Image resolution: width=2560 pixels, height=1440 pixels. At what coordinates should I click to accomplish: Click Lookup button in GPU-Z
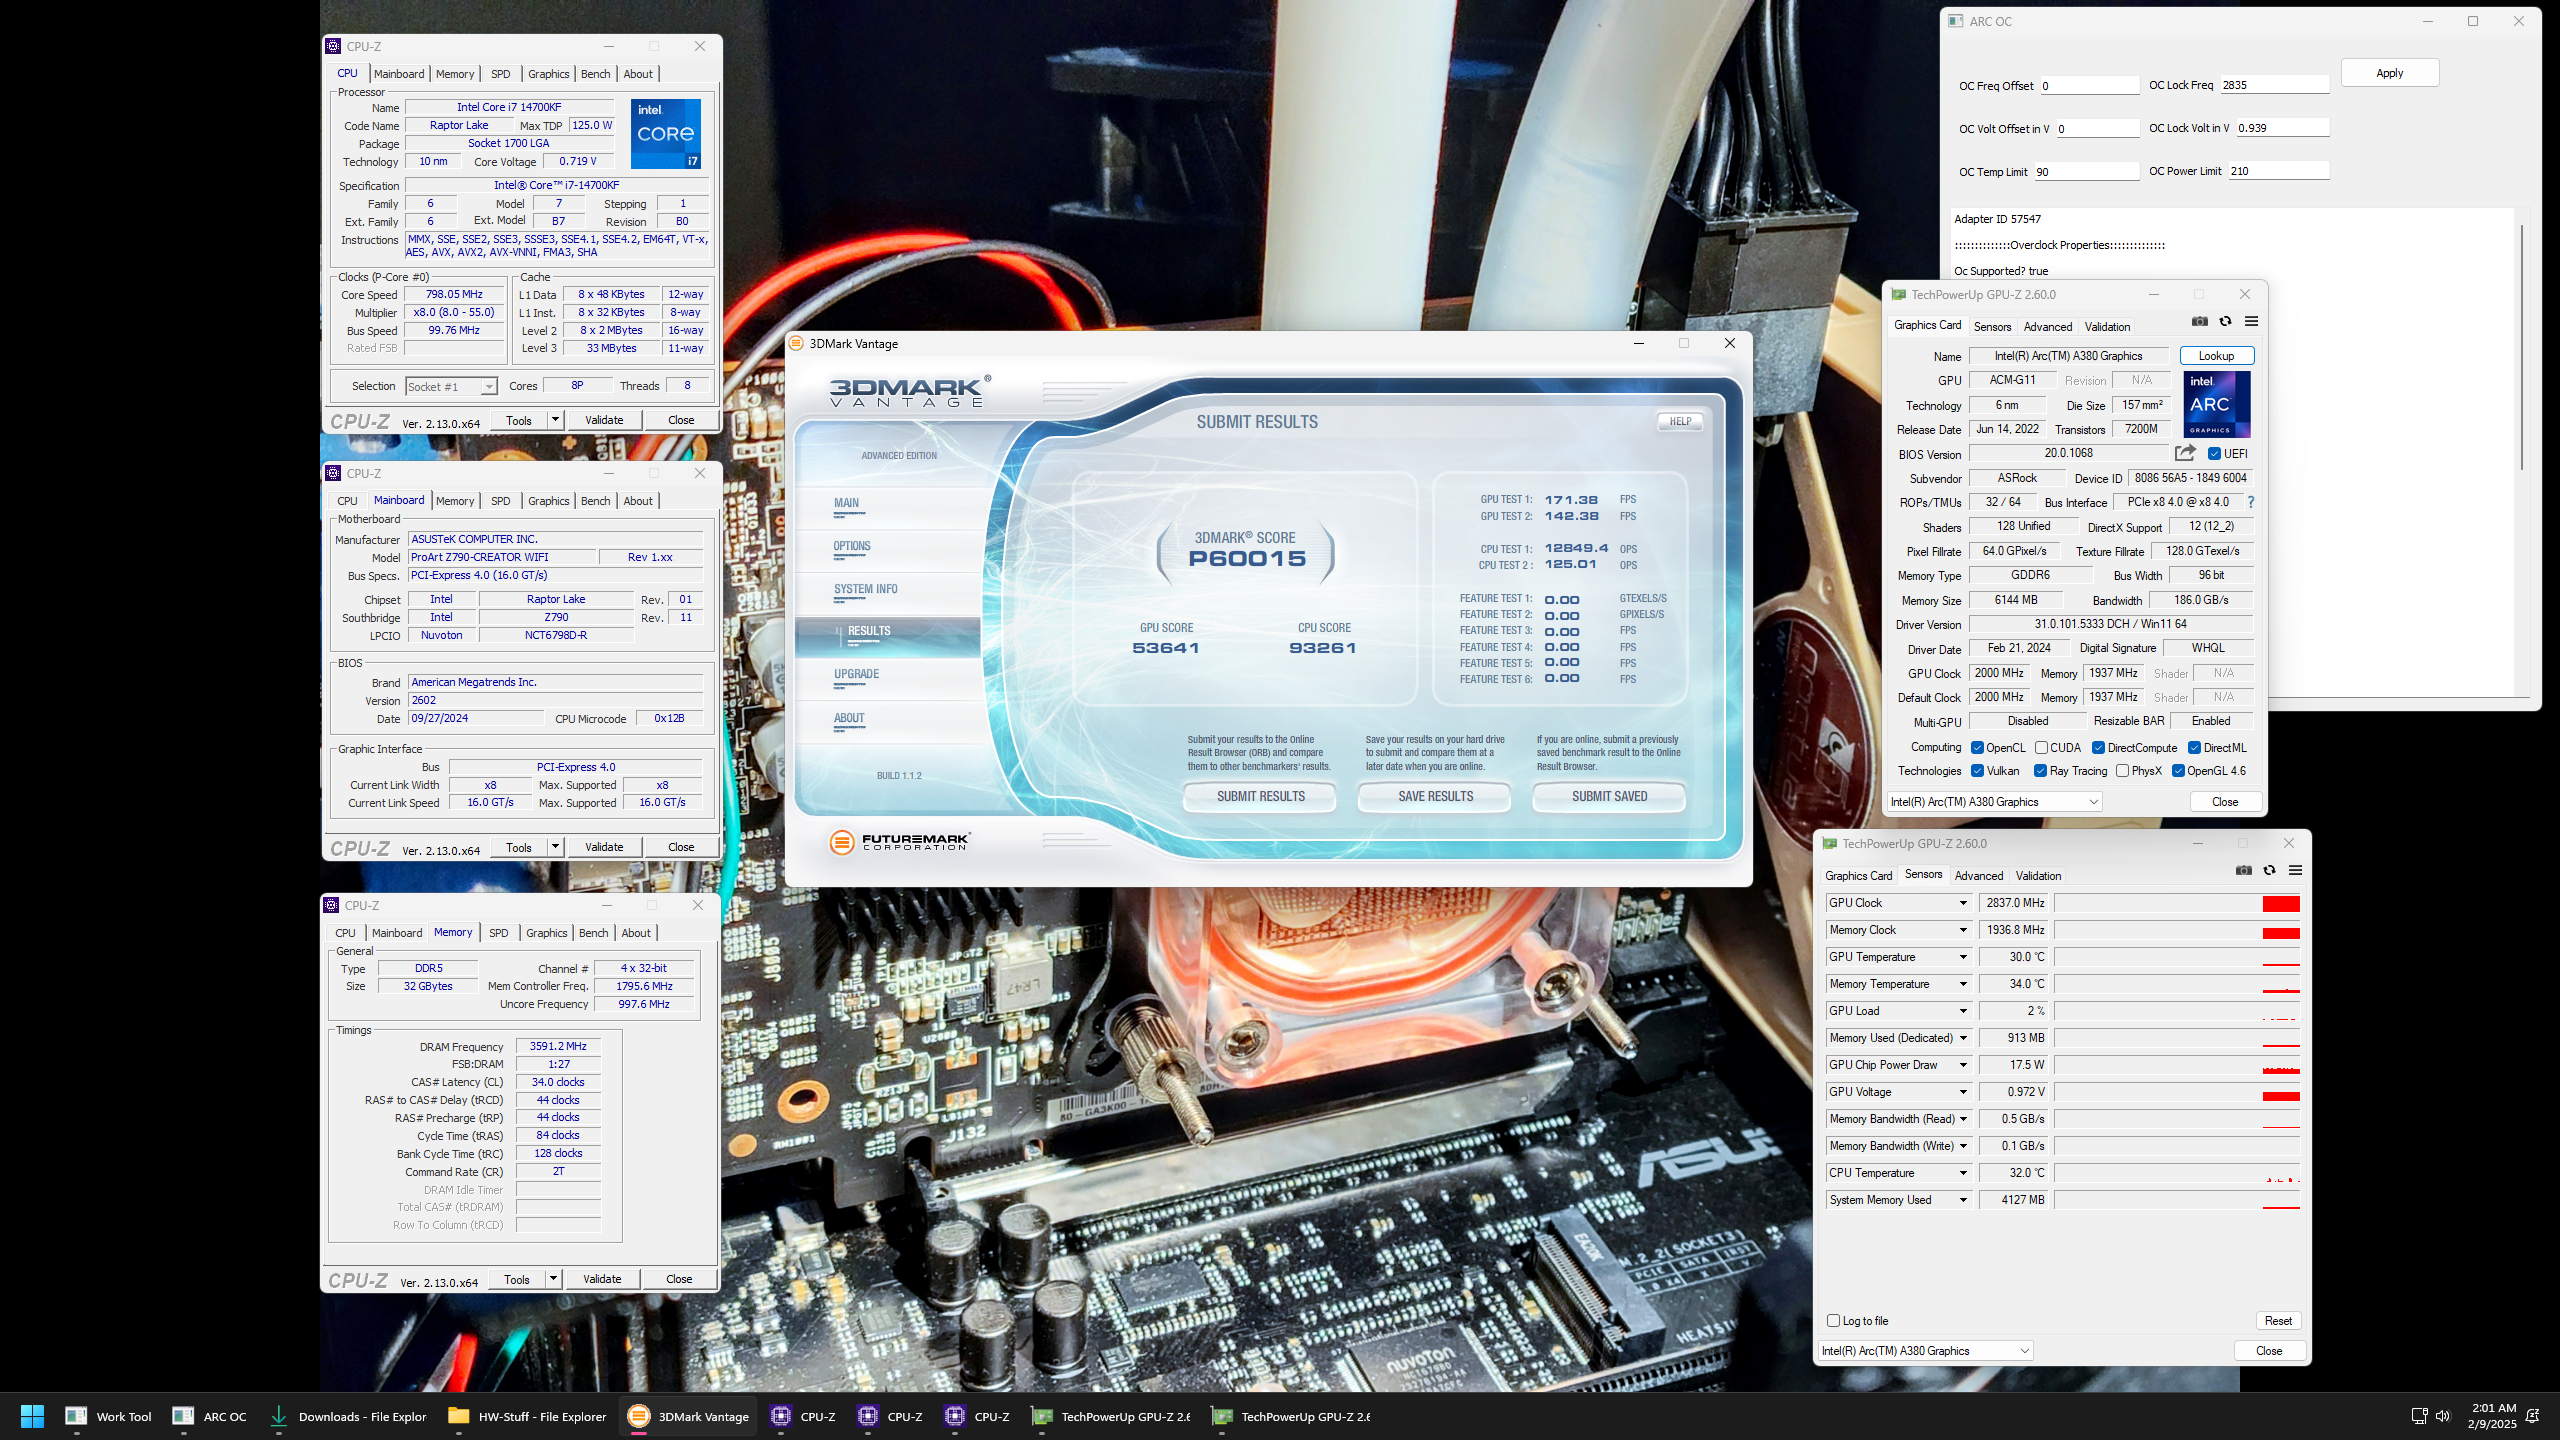[x=2216, y=356]
